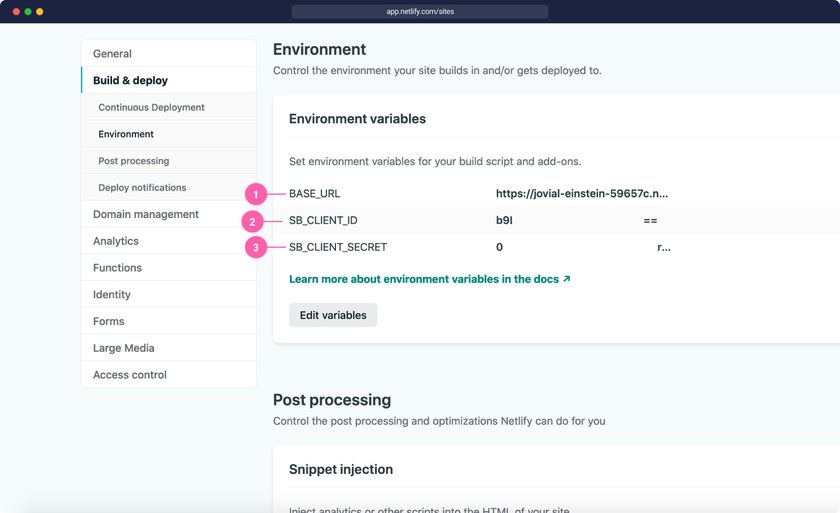
Task: Click the pink annotation marker 1
Action: pos(256,194)
